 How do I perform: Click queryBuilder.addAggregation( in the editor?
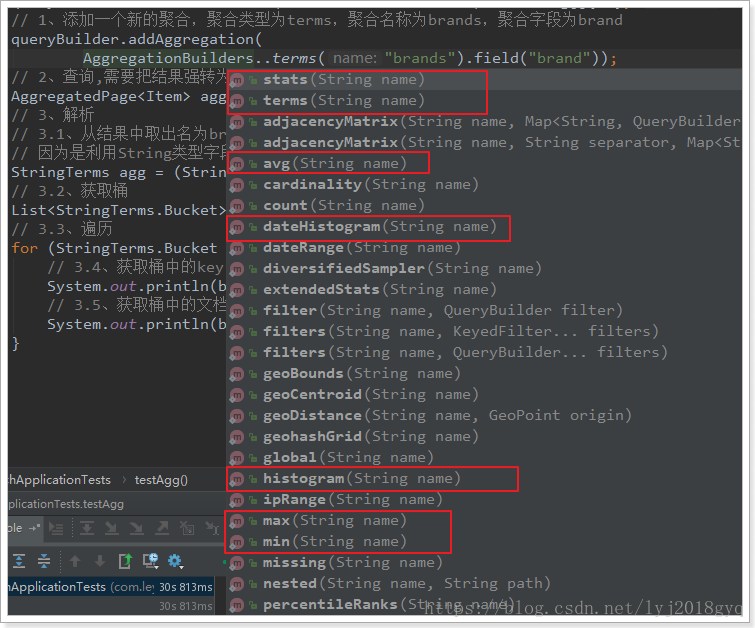point(136,39)
